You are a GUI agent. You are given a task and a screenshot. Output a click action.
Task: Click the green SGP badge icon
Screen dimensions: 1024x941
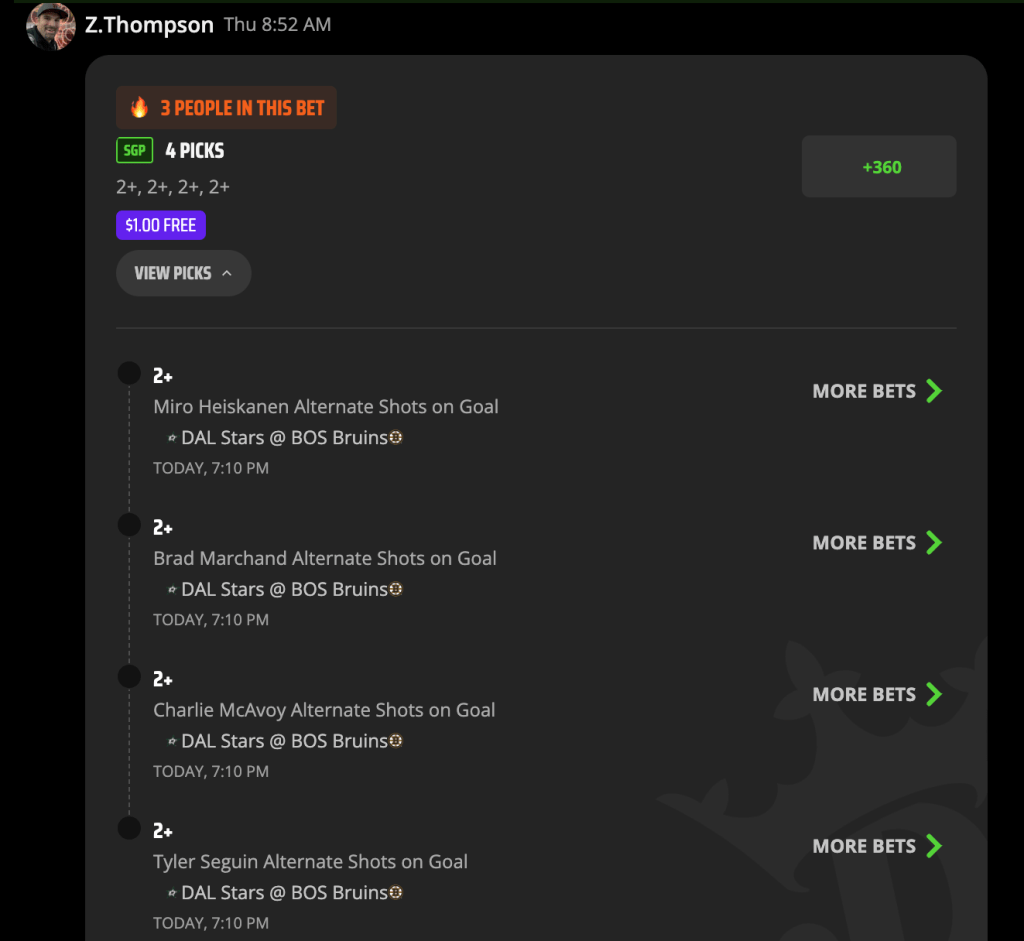point(135,151)
